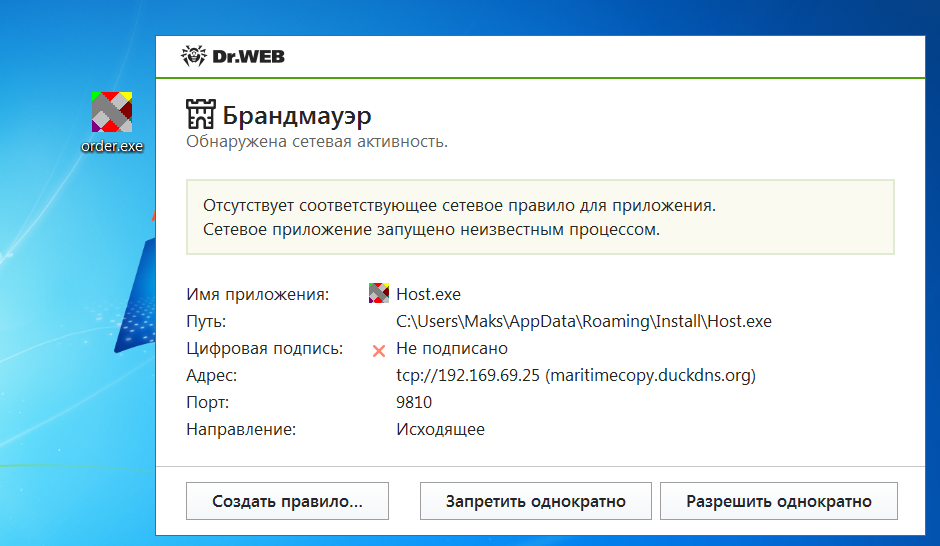Click the Не подписано signature status
The image size is (940, 546).
(451, 349)
